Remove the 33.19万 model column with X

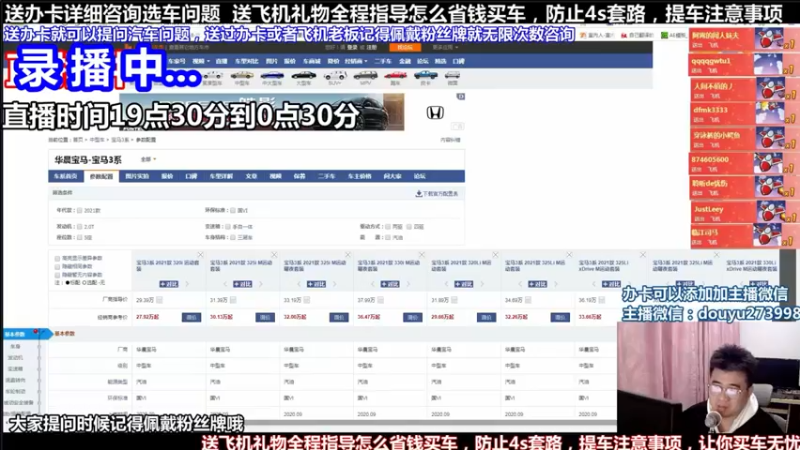[348, 255]
